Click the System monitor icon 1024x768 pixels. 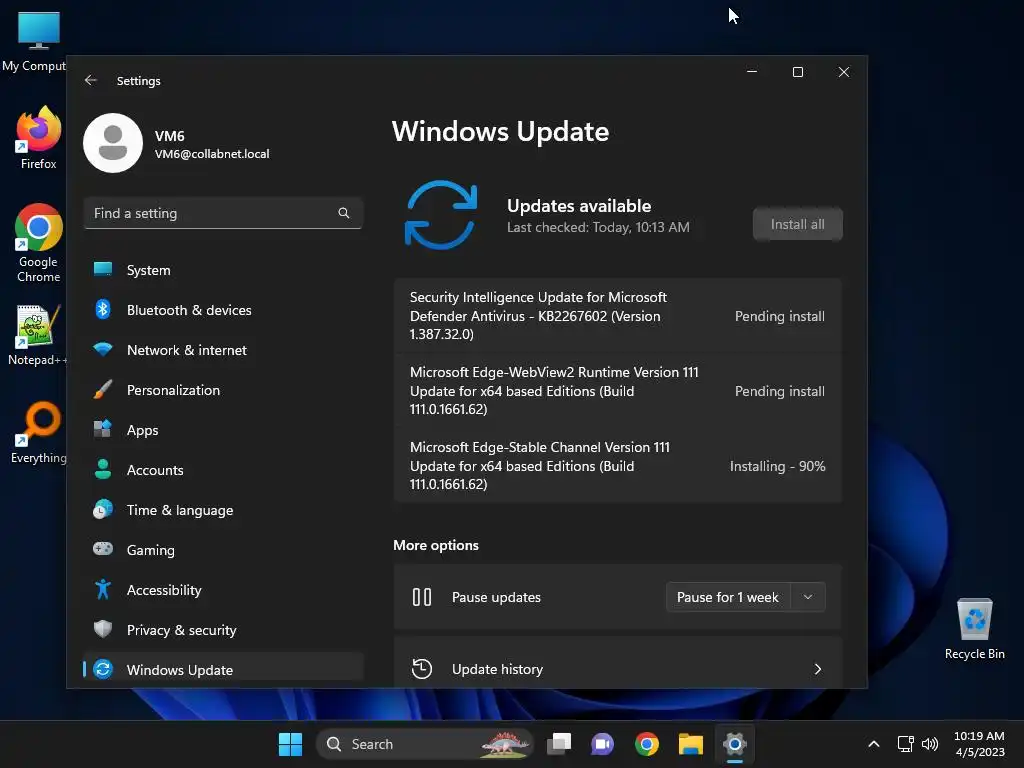[x=103, y=269]
